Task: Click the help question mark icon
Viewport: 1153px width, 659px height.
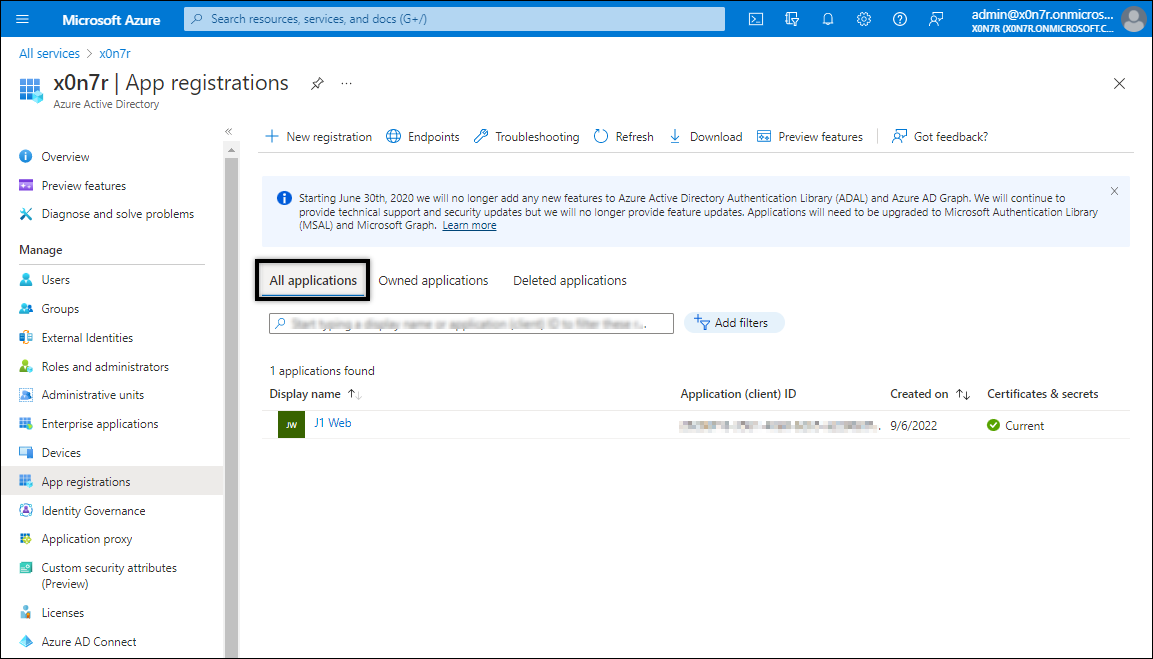Action: click(900, 19)
